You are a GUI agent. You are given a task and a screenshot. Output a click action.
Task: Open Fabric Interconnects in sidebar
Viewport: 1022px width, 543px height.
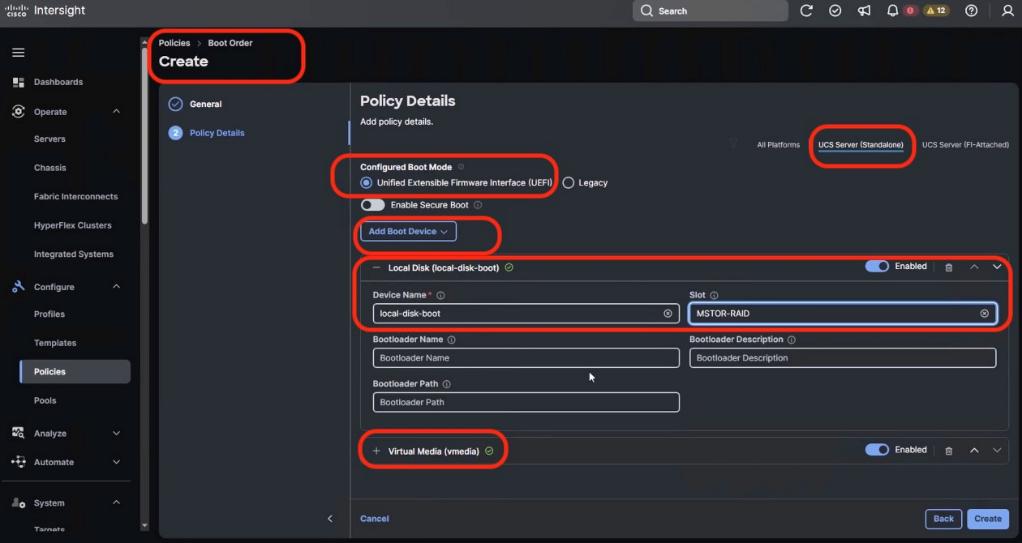[x=76, y=196]
